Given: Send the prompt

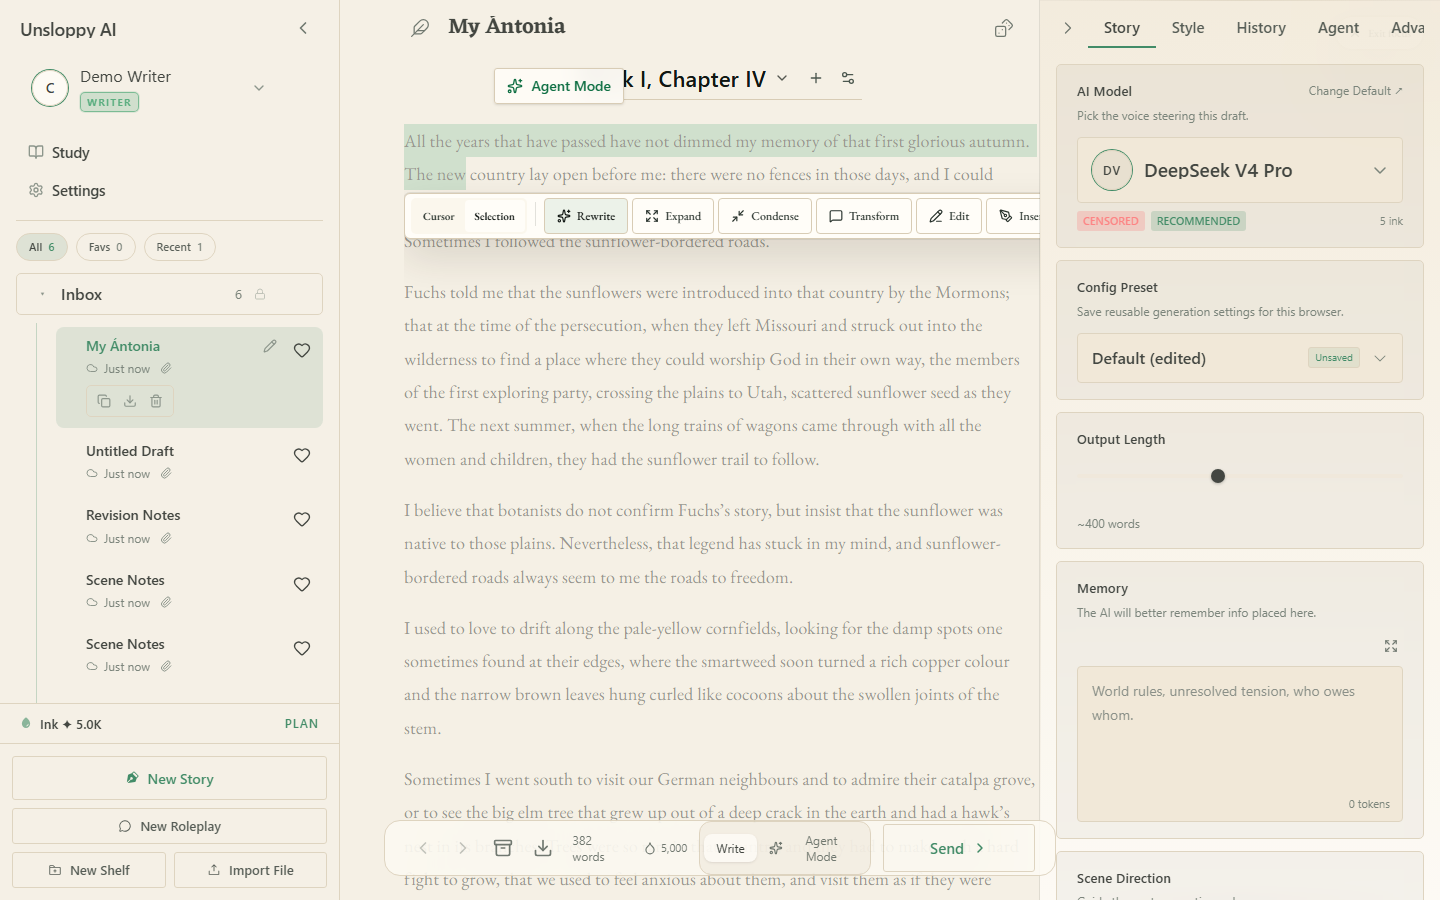Looking at the screenshot, I should tap(958, 848).
